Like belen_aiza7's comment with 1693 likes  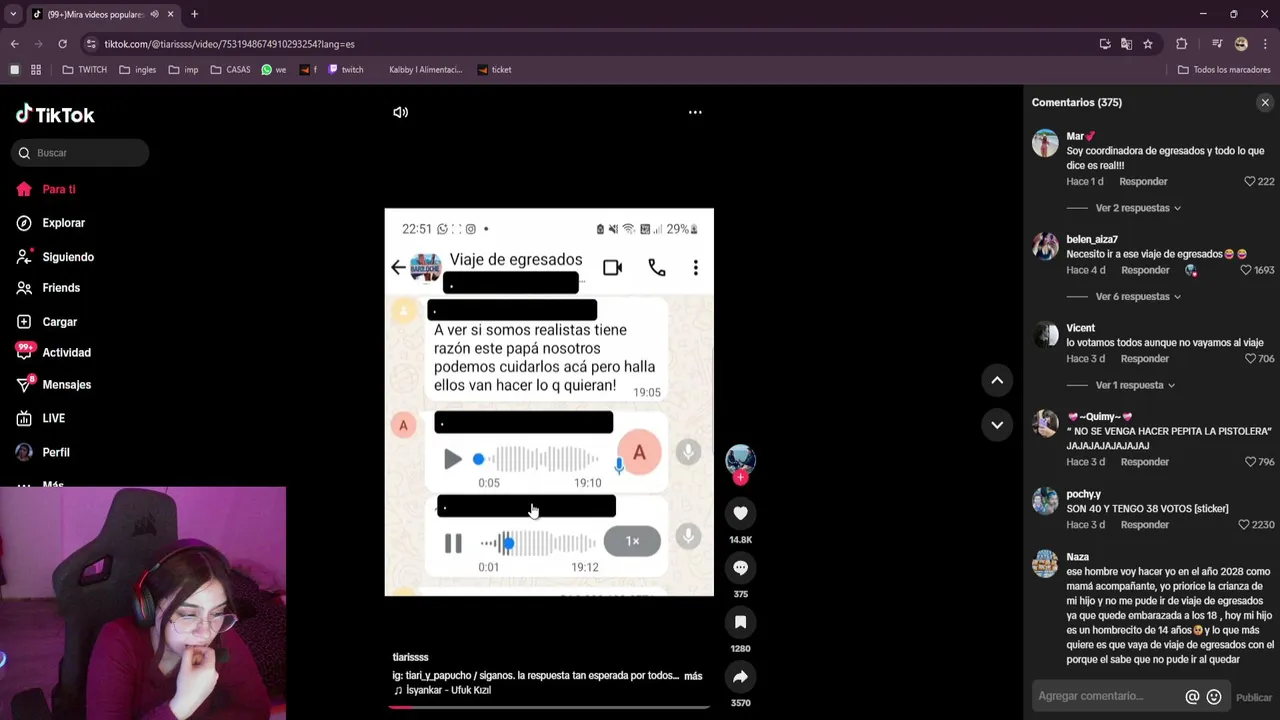[x=1246, y=270]
